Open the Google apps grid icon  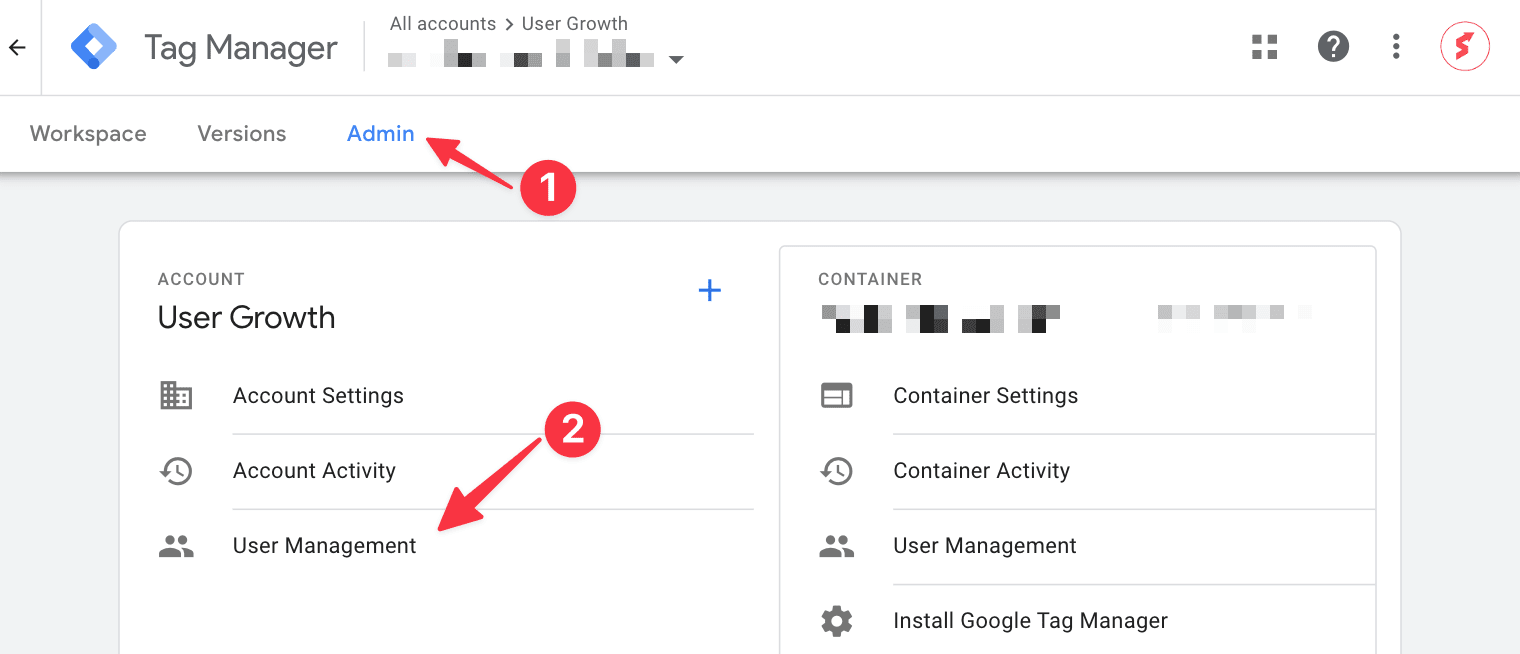[x=1264, y=46]
